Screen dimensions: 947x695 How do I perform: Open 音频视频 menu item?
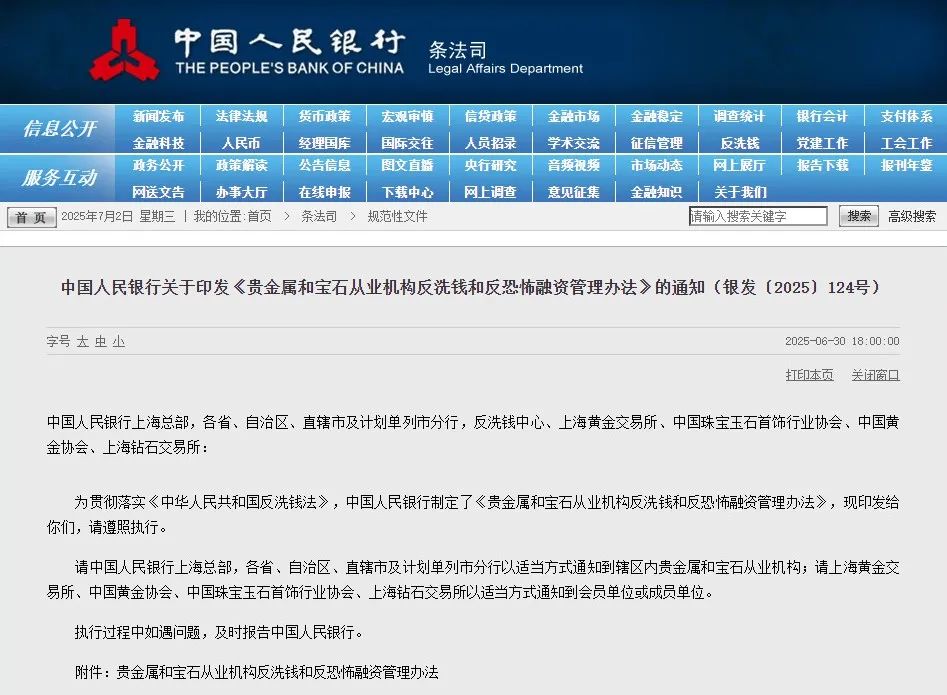[573, 165]
